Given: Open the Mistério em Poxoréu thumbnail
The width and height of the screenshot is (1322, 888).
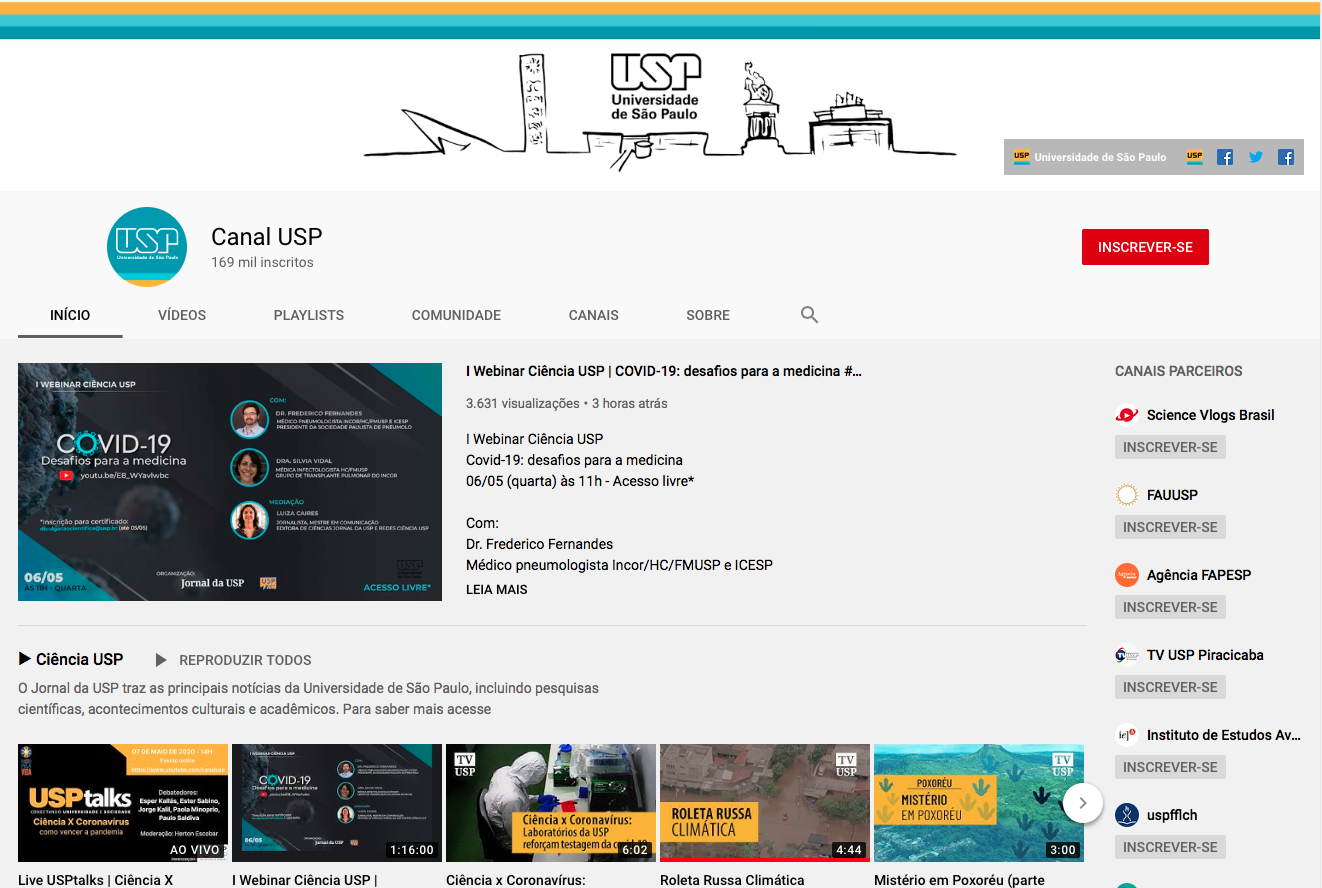Looking at the screenshot, I should tap(979, 803).
